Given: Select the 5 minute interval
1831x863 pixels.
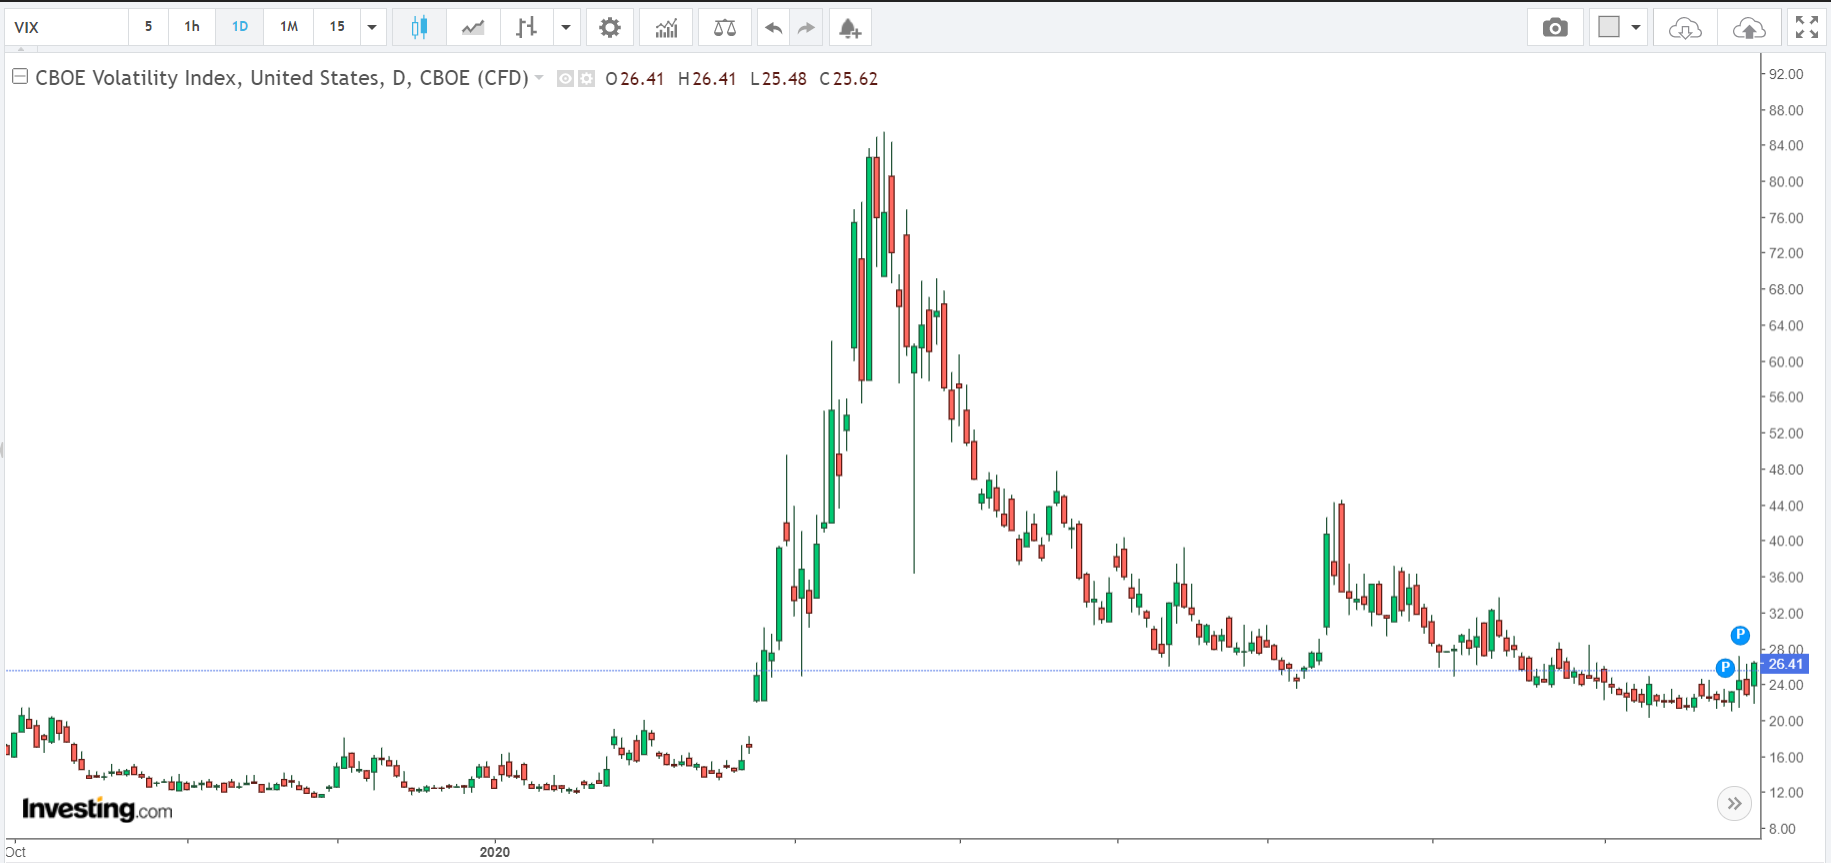Looking at the screenshot, I should pyautogui.click(x=148, y=27).
